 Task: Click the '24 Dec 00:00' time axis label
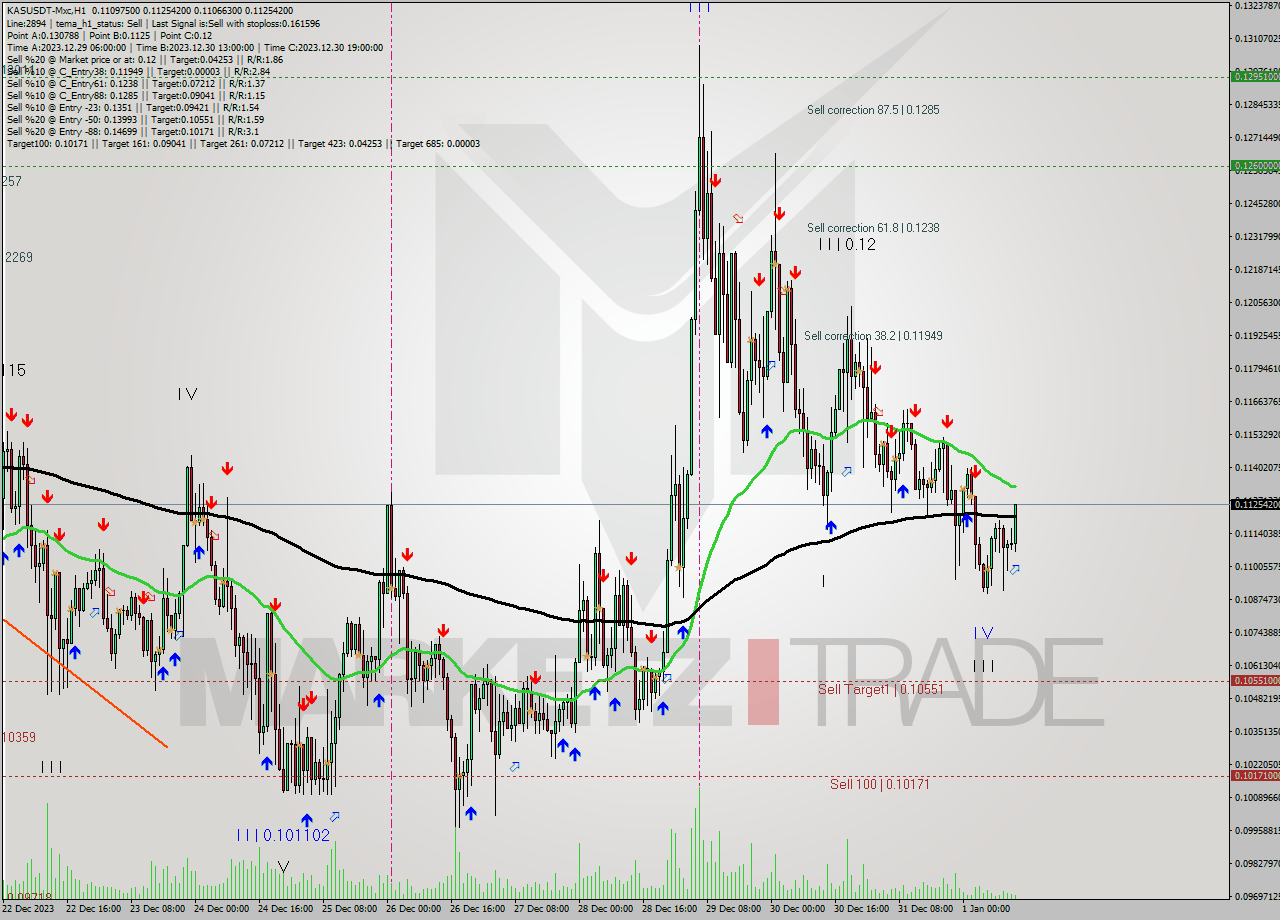coord(220,909)
